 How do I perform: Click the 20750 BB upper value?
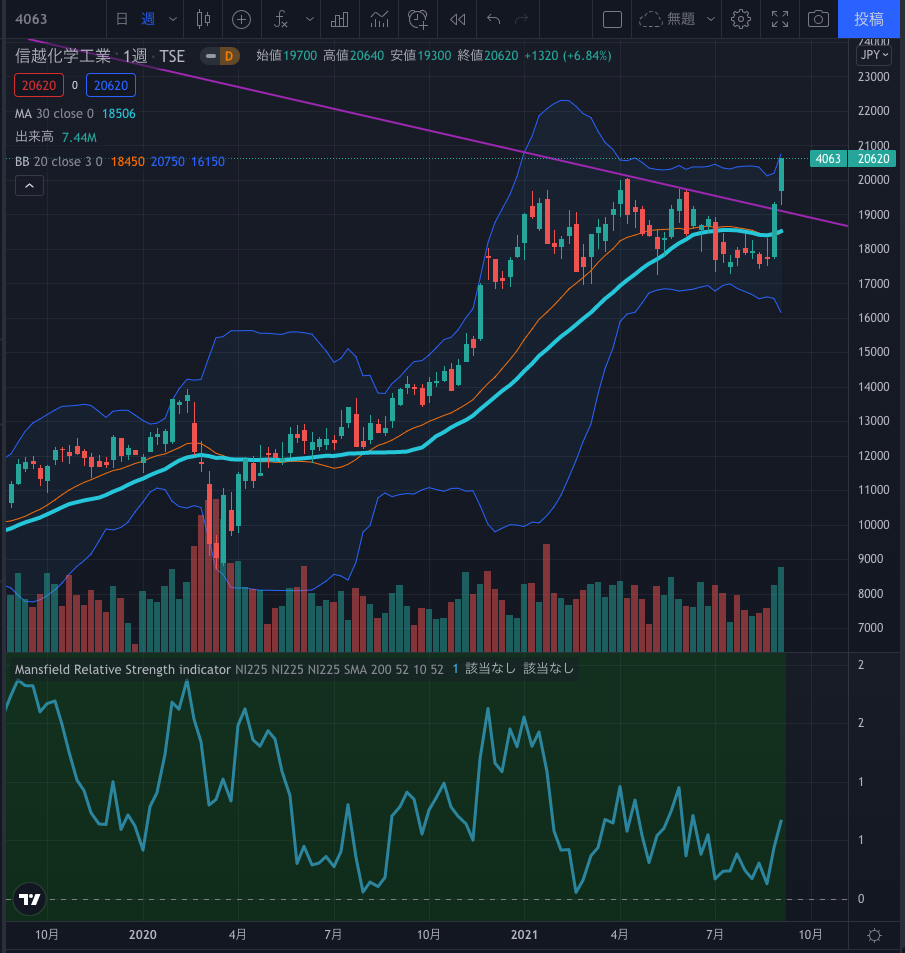168,162
